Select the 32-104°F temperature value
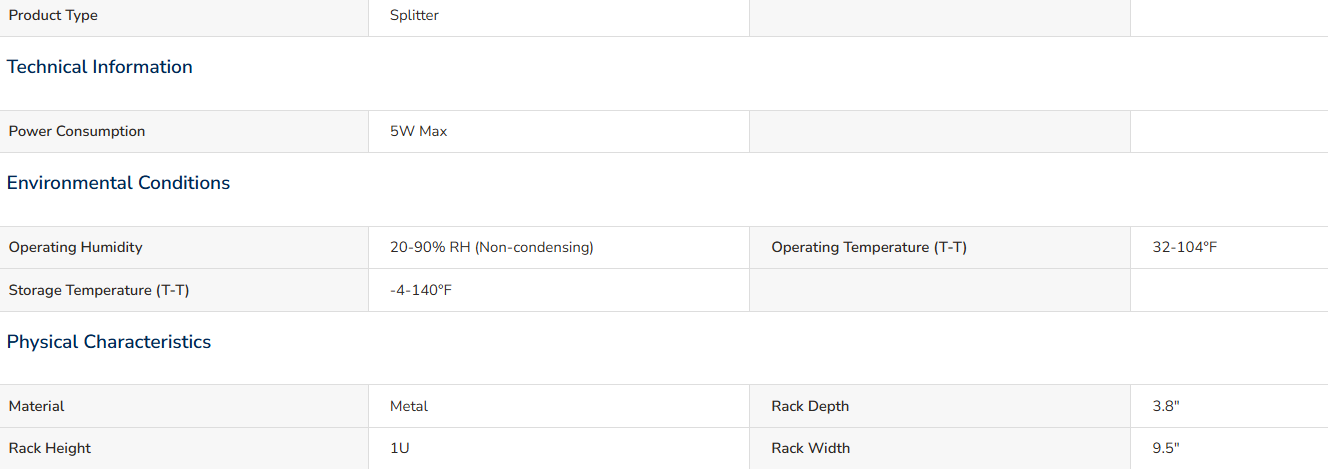Screen dimensions: 1328x469 click(1185, 248)
